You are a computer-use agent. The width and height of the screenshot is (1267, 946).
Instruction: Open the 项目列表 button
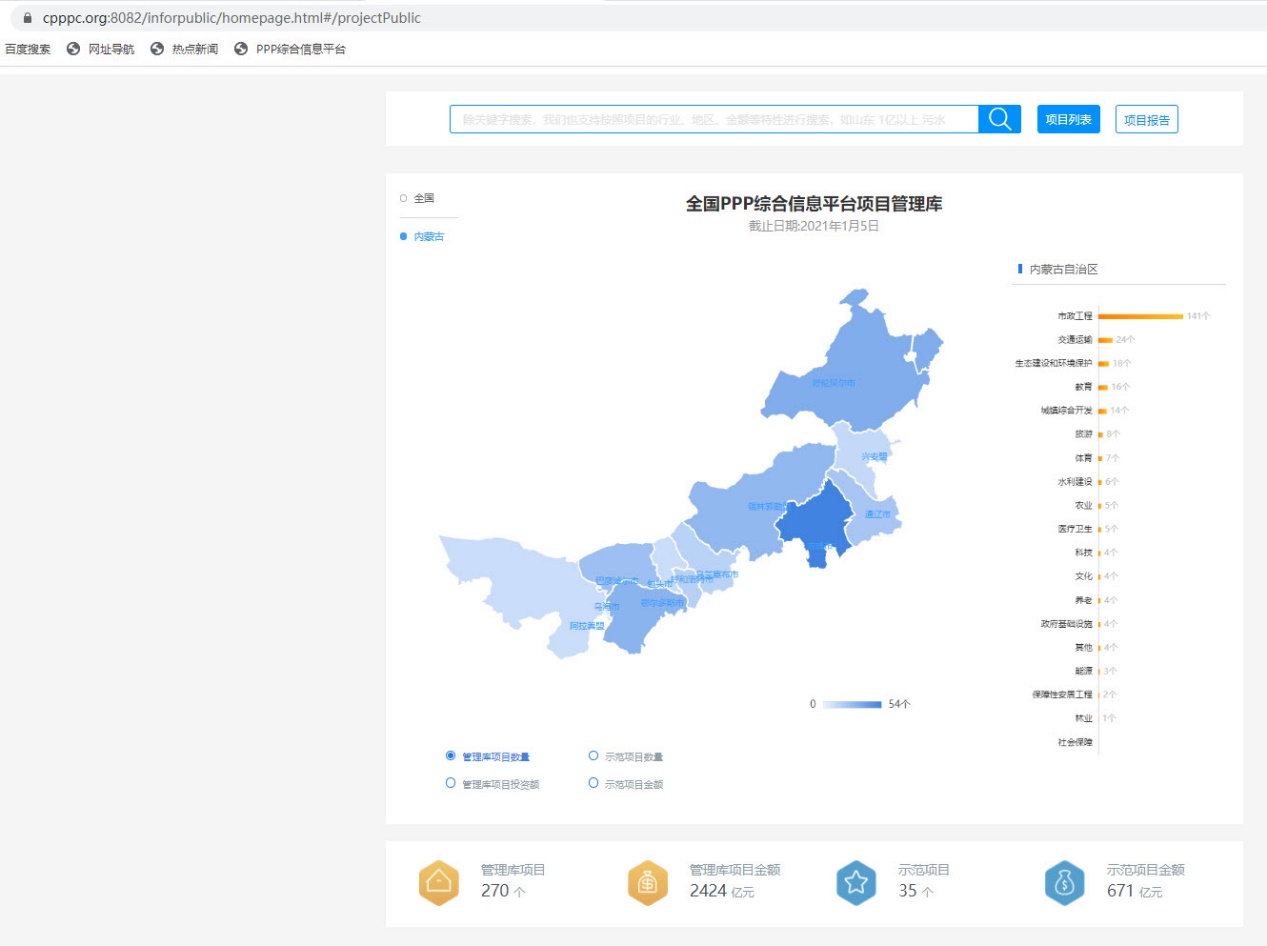1068,119
